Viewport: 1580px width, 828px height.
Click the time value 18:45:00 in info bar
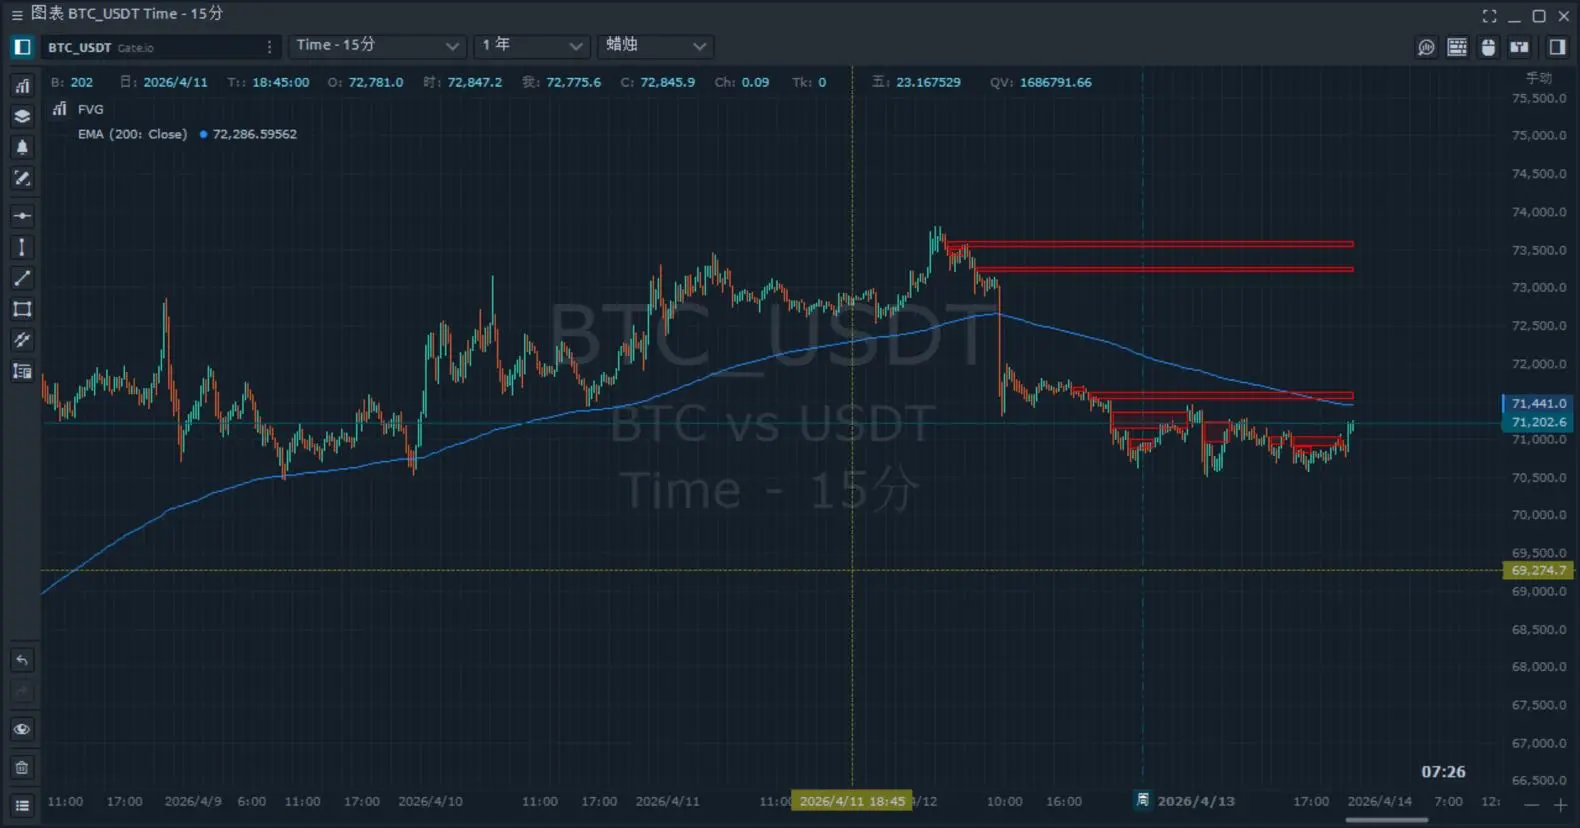point(280,82)
